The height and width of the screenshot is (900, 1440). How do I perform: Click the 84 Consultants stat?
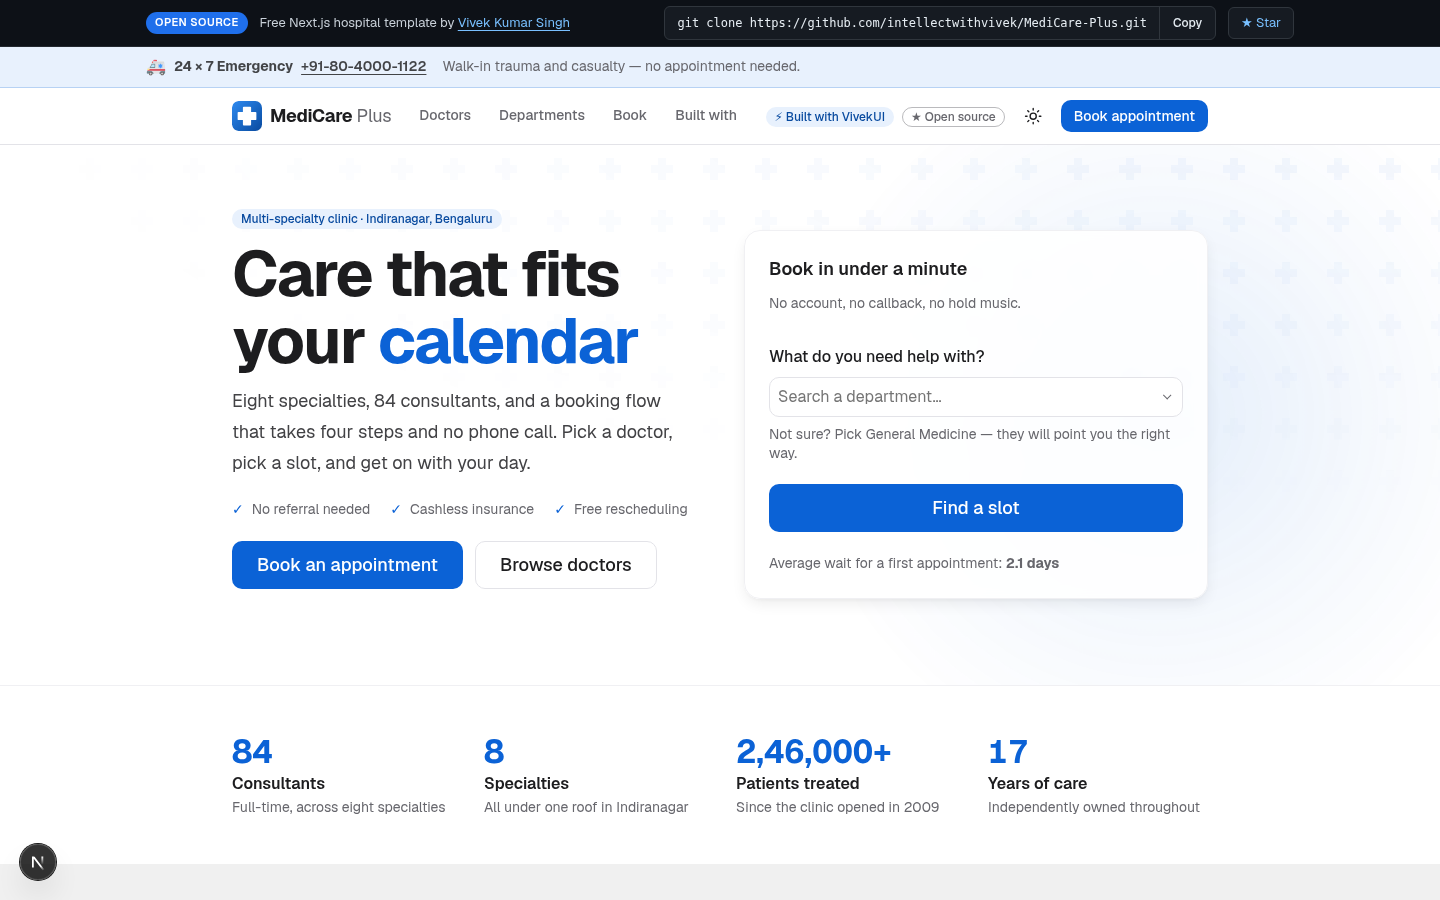pyautogui.click(x=339, y=775)
